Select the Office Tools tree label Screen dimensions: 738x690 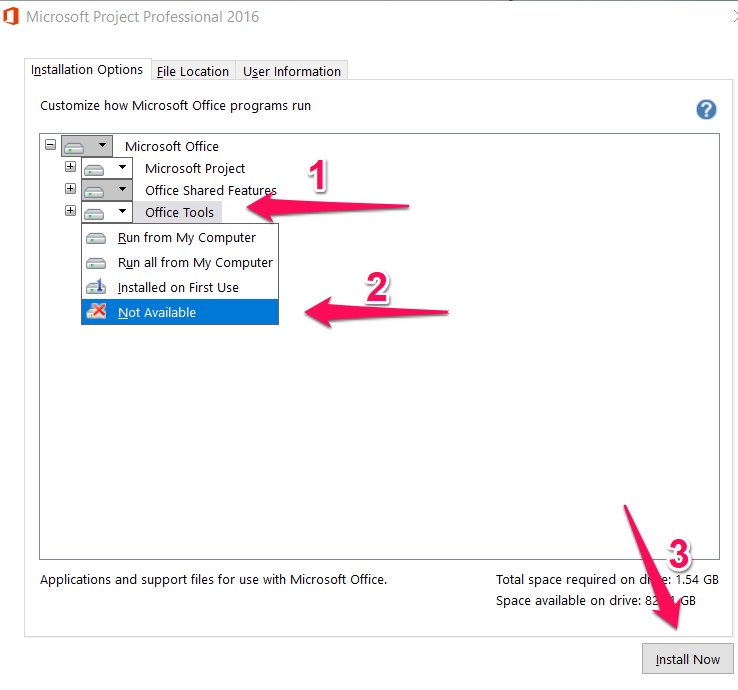[179, 212]
